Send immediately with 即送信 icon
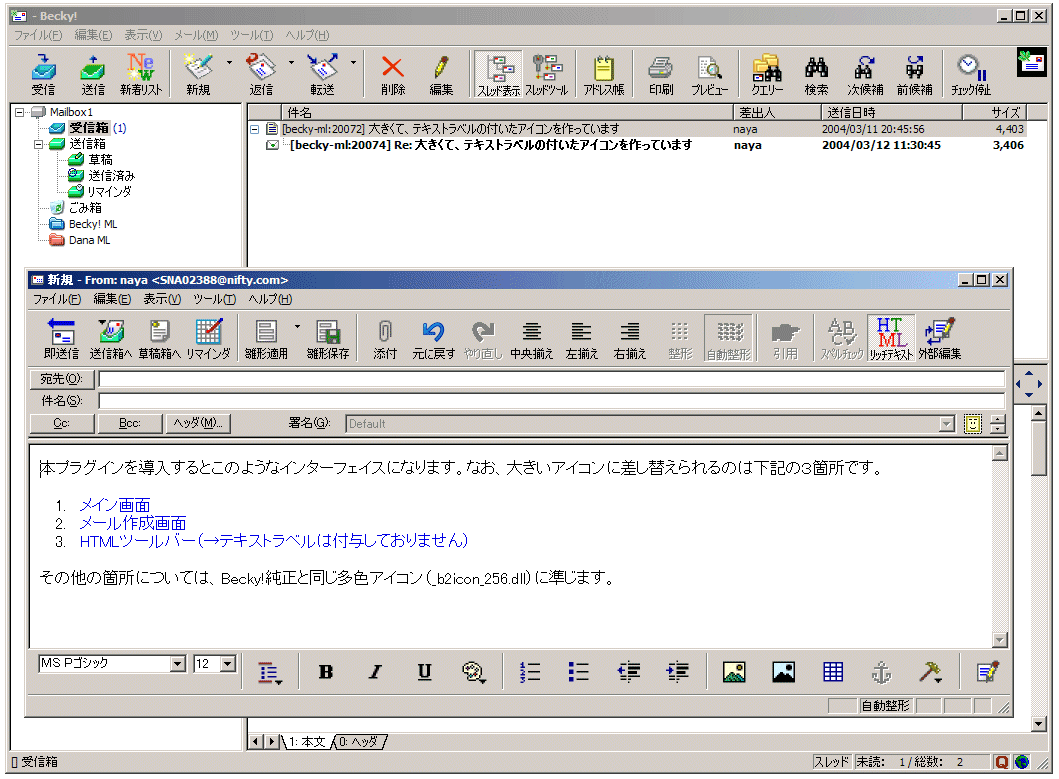Screen dimensions: 1059x779 pos(61,338)
